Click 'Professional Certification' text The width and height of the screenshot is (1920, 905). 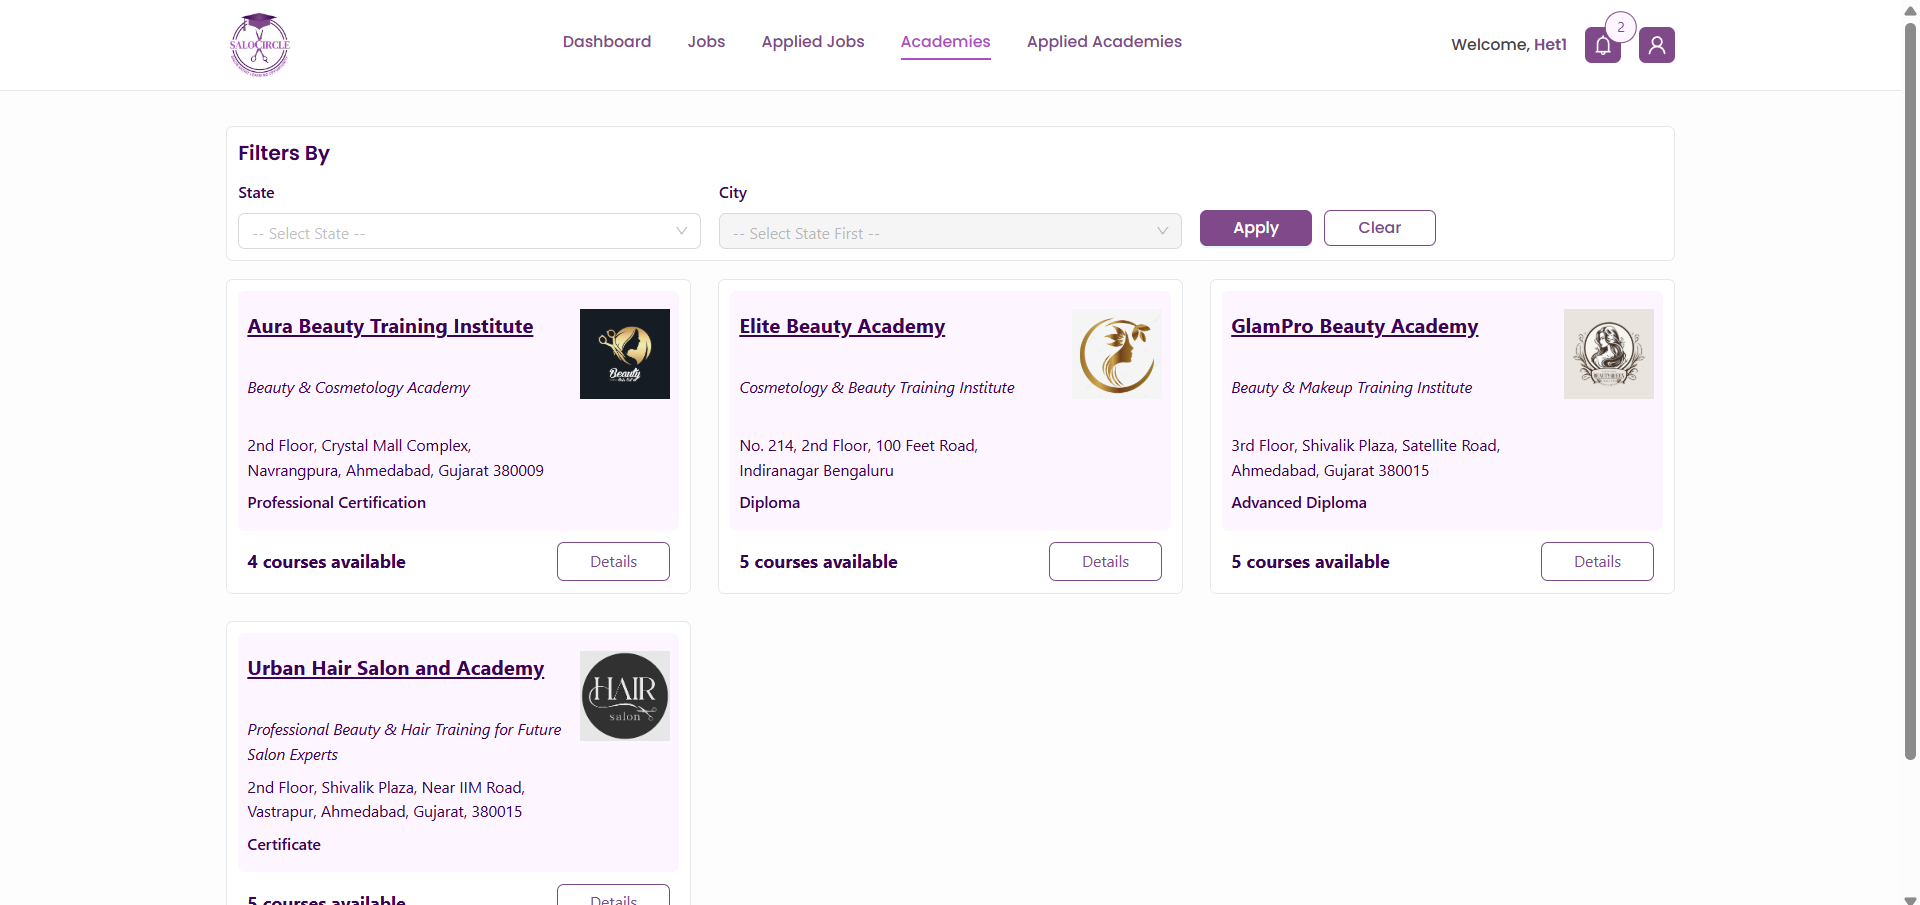tap(337, 503)
